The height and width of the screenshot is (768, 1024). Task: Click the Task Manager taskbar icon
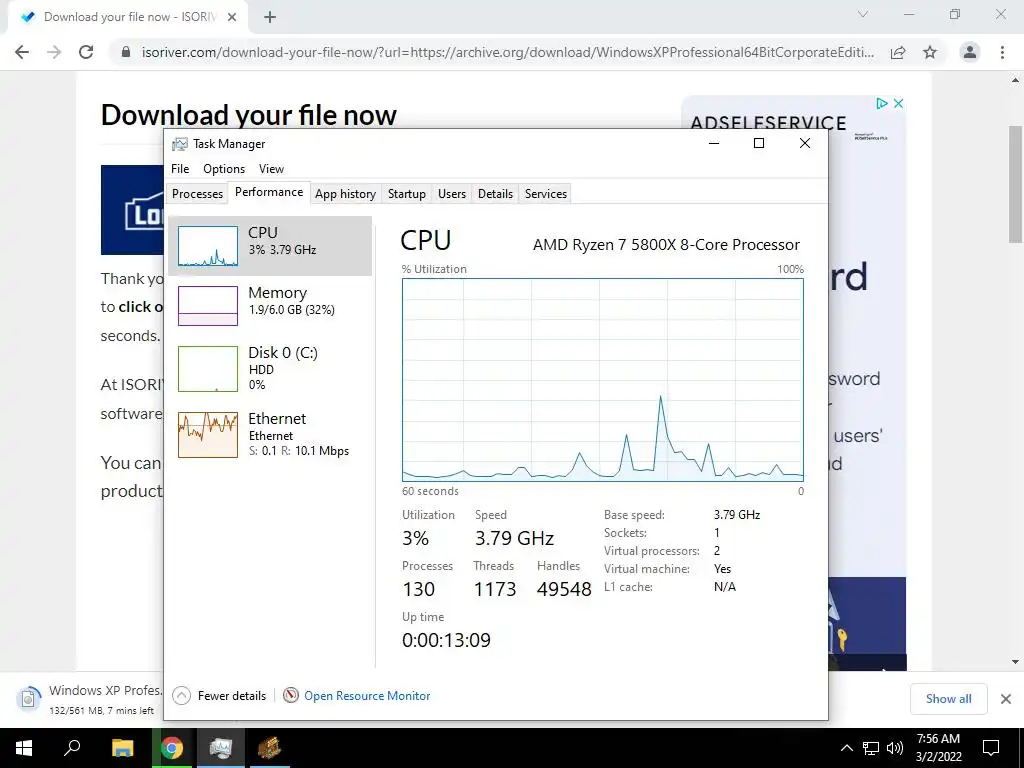pyautogui.click(x=221, y=748)
